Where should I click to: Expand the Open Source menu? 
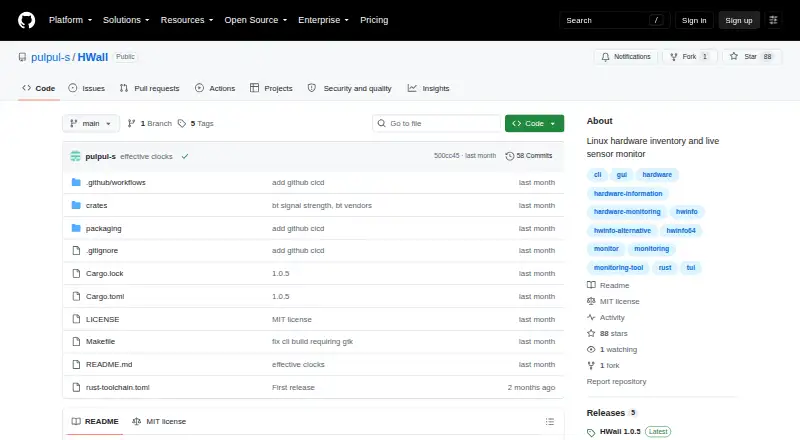(256, 20)
